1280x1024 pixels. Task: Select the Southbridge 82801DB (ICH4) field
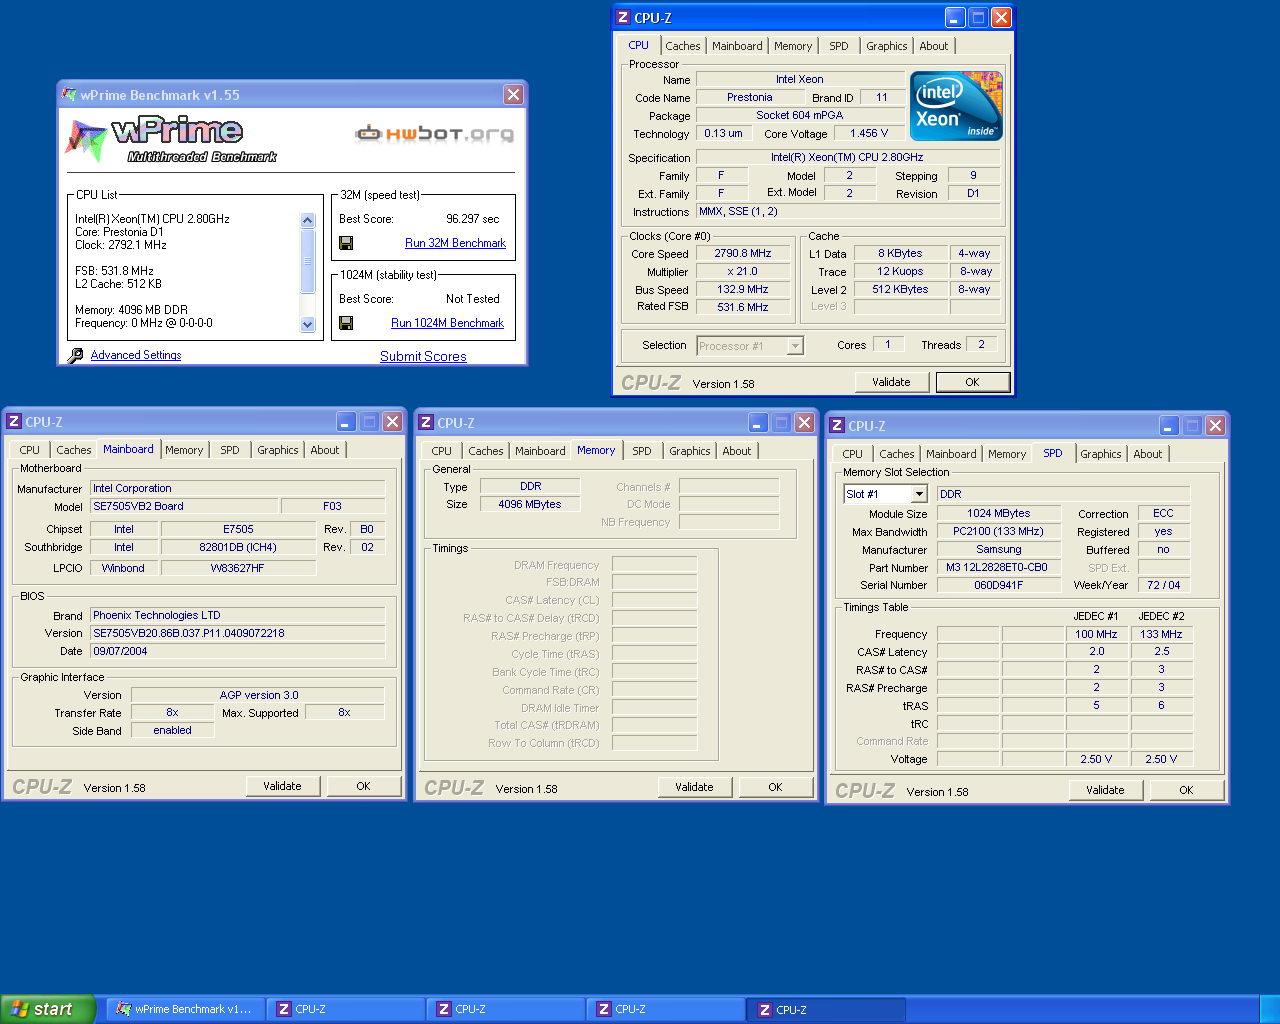pos(238,548)
